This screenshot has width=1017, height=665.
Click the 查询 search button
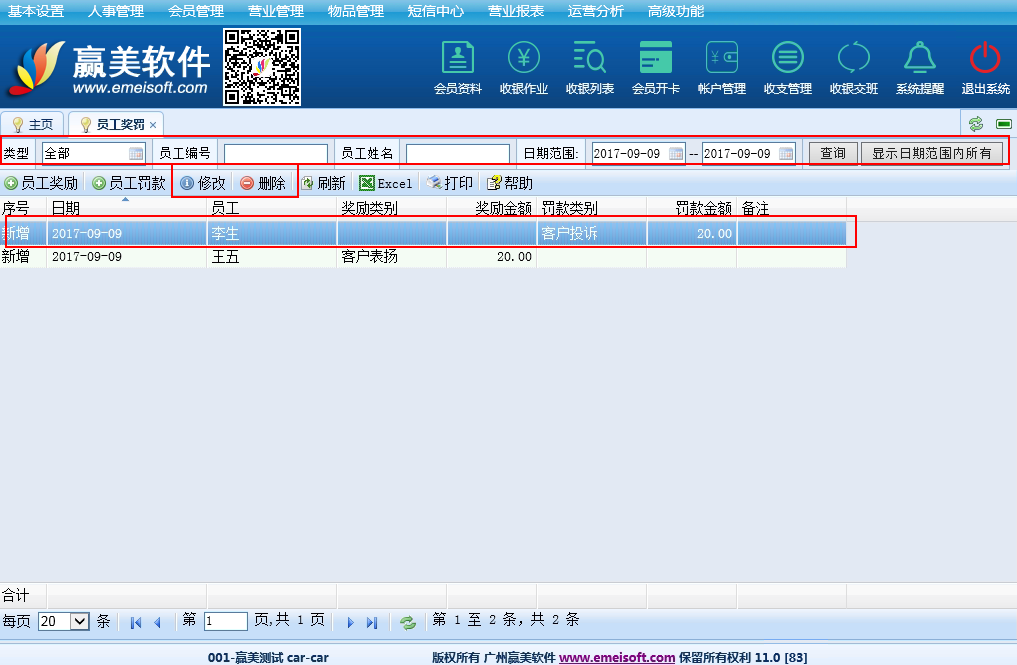(832, 153)
